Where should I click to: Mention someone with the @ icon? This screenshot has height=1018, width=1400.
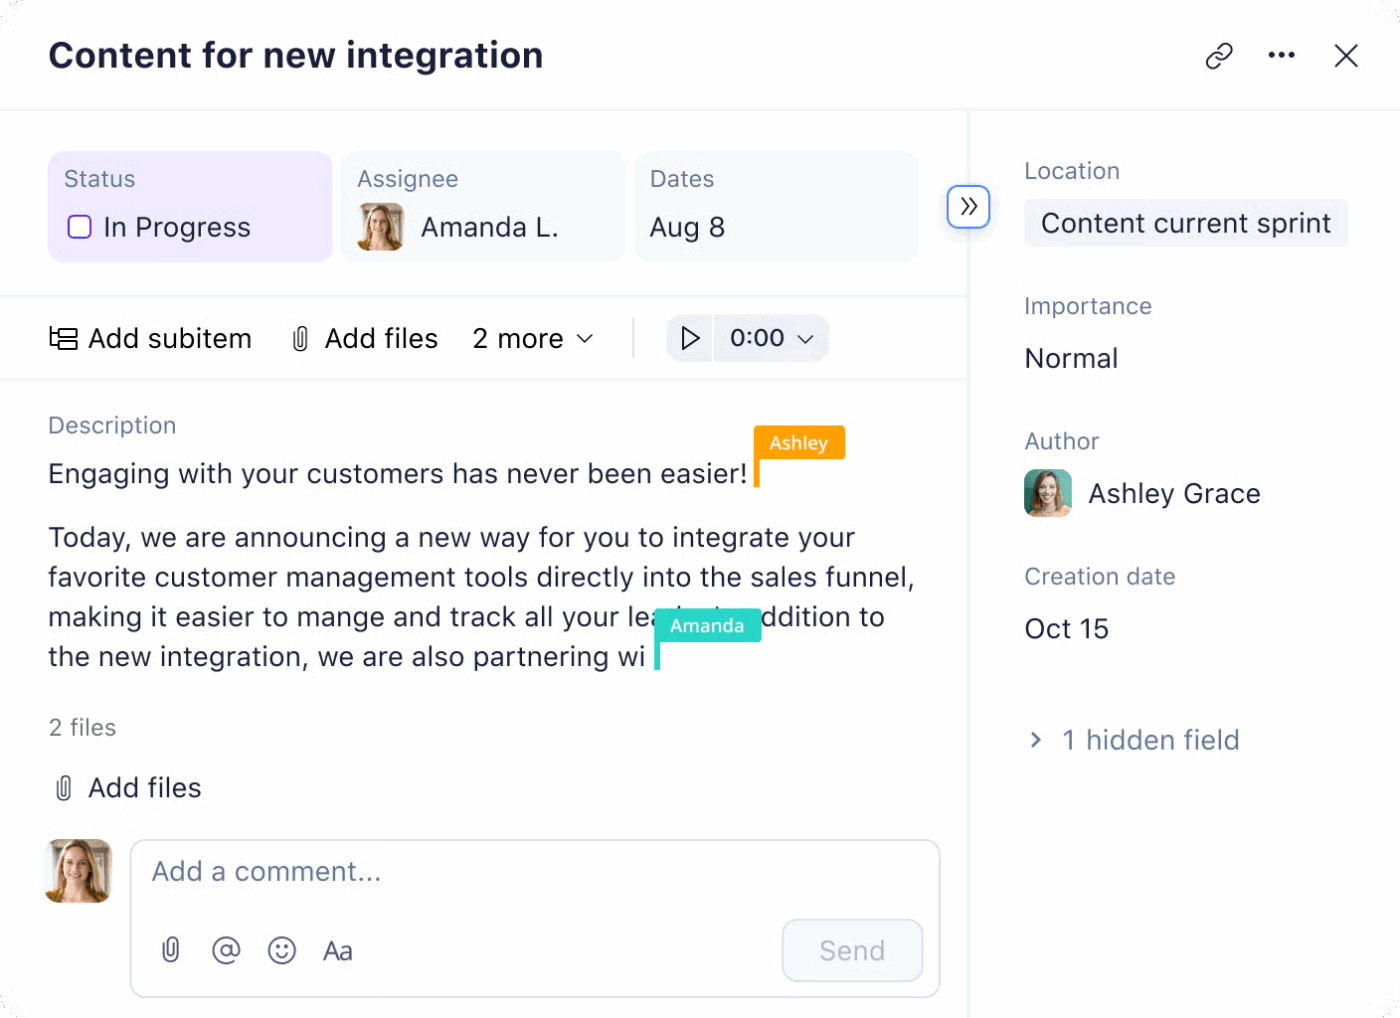click(x=227, y=950)
